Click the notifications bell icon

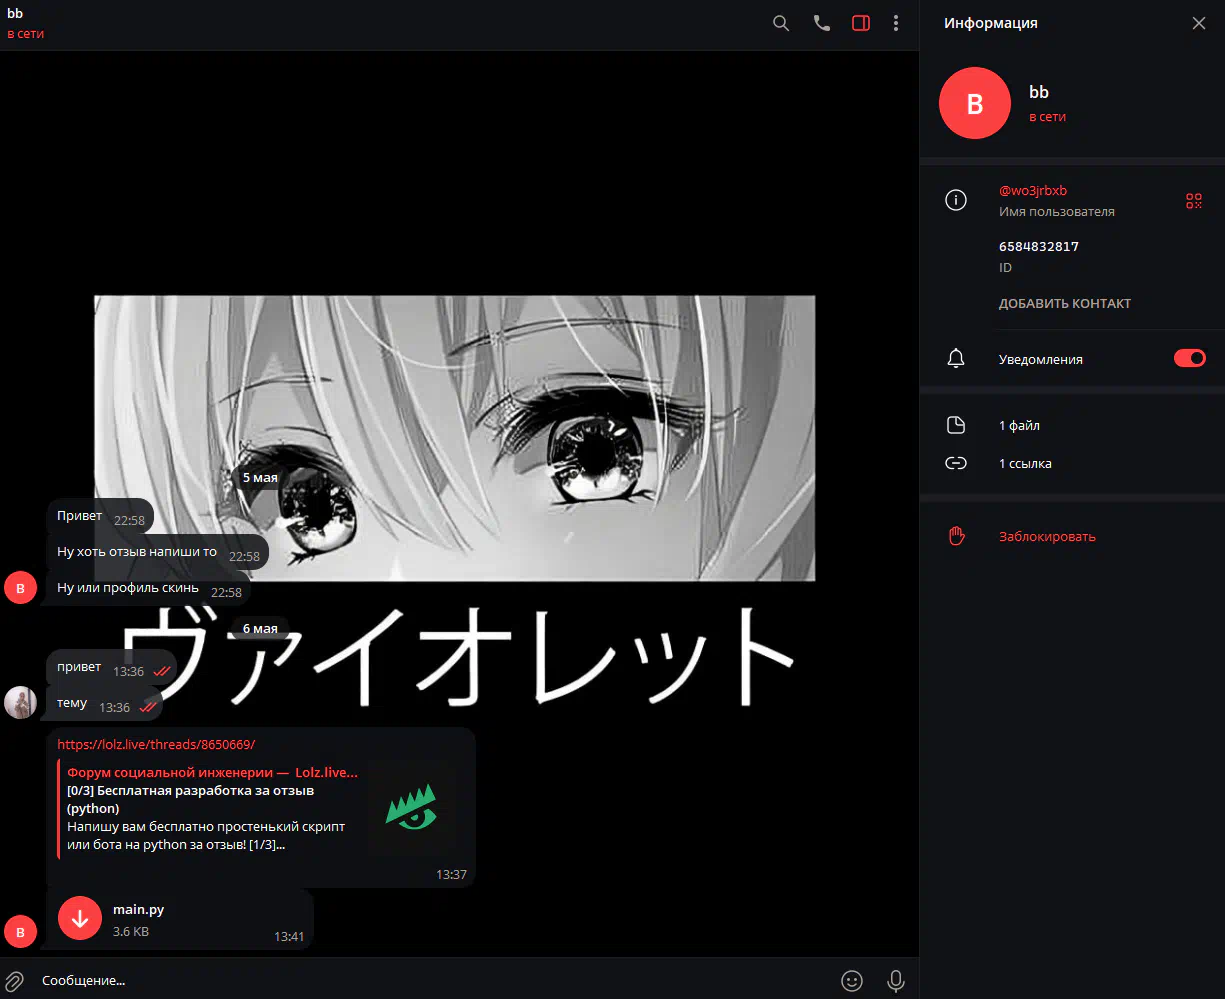pos(956,358)
